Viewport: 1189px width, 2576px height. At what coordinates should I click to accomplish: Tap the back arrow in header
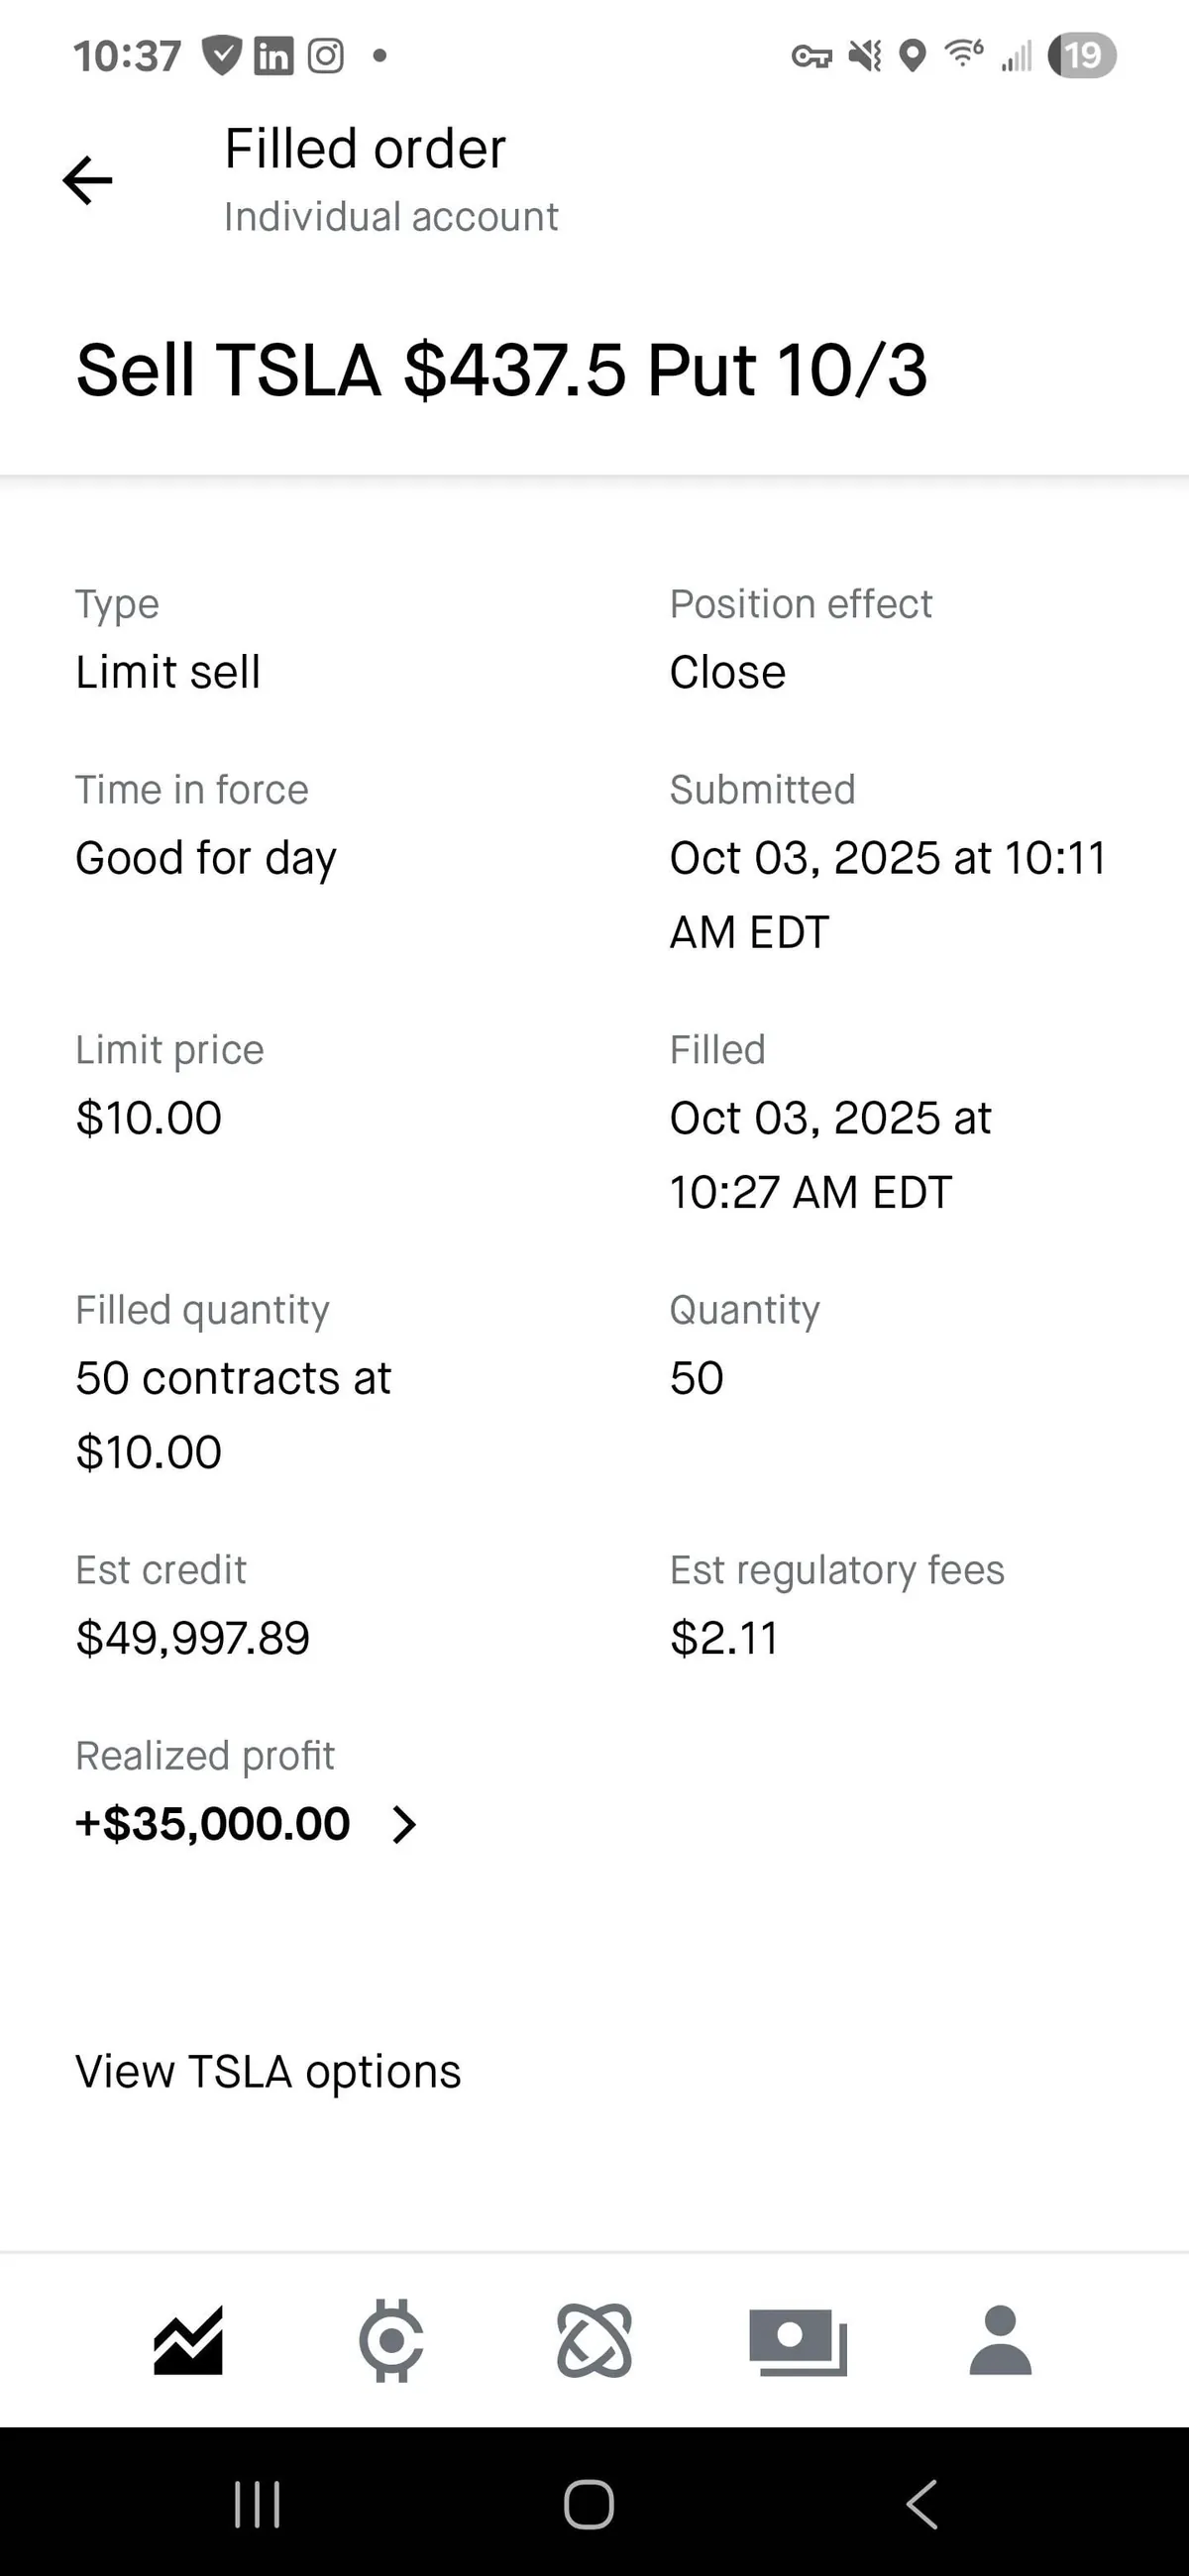click(88, 180)
